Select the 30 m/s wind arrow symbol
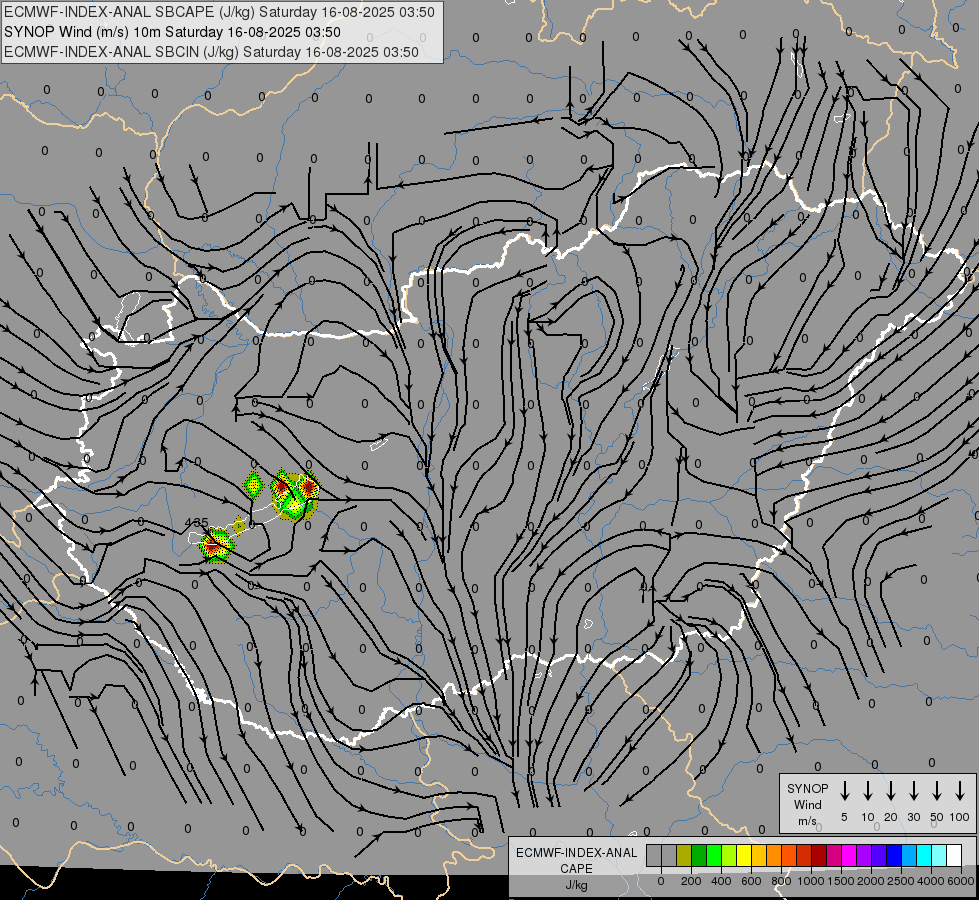979x900 pixels. click(x=913, y=791)
